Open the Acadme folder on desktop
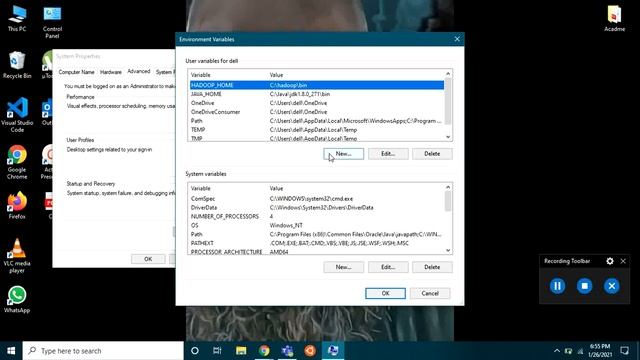The width and height of the screenshot is (640, 360). (614, 19)
